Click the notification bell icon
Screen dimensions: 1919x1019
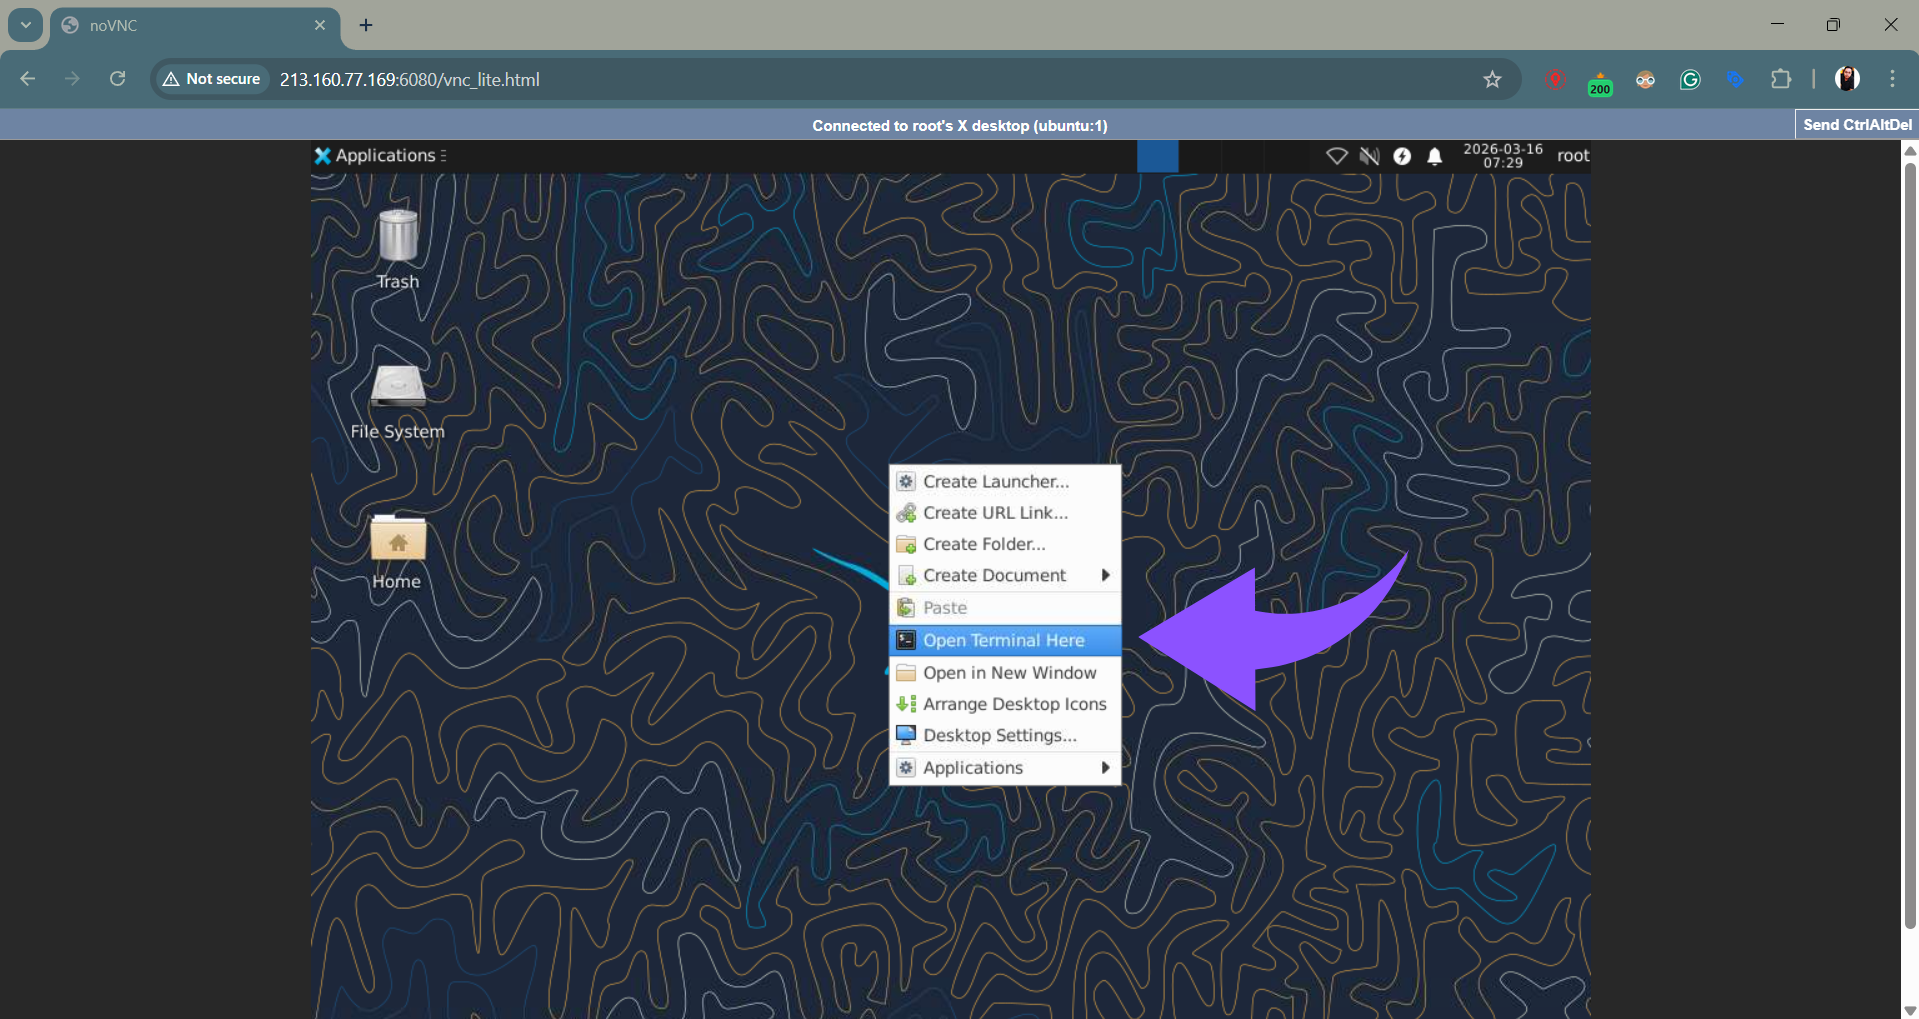[1434, 156]
